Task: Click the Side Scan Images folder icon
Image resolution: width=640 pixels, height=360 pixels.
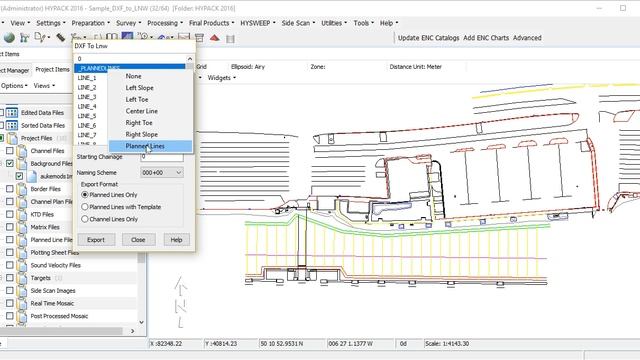Action: point(21,291)
